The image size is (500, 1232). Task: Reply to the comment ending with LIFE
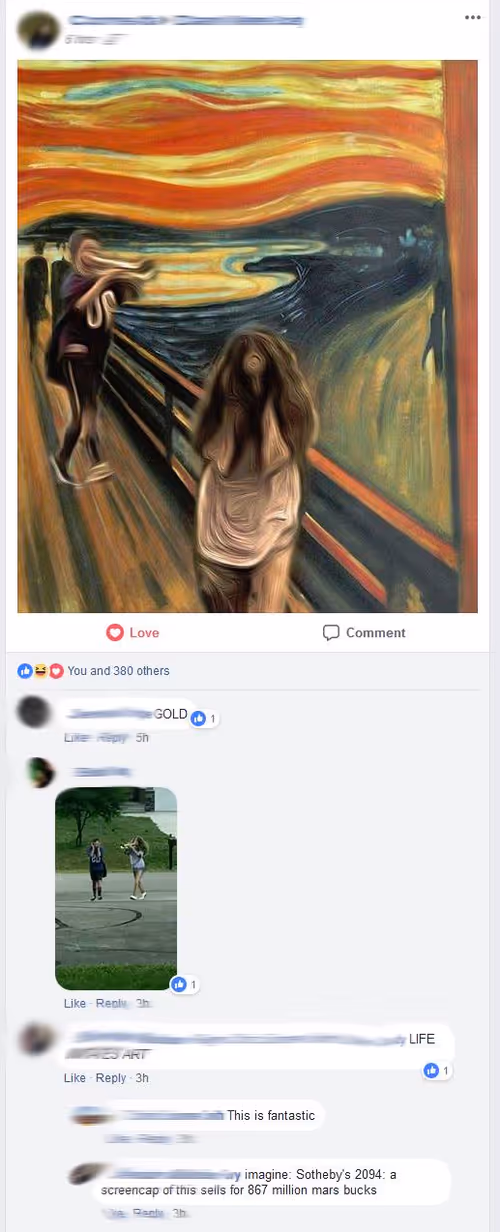pos(110,1078)
